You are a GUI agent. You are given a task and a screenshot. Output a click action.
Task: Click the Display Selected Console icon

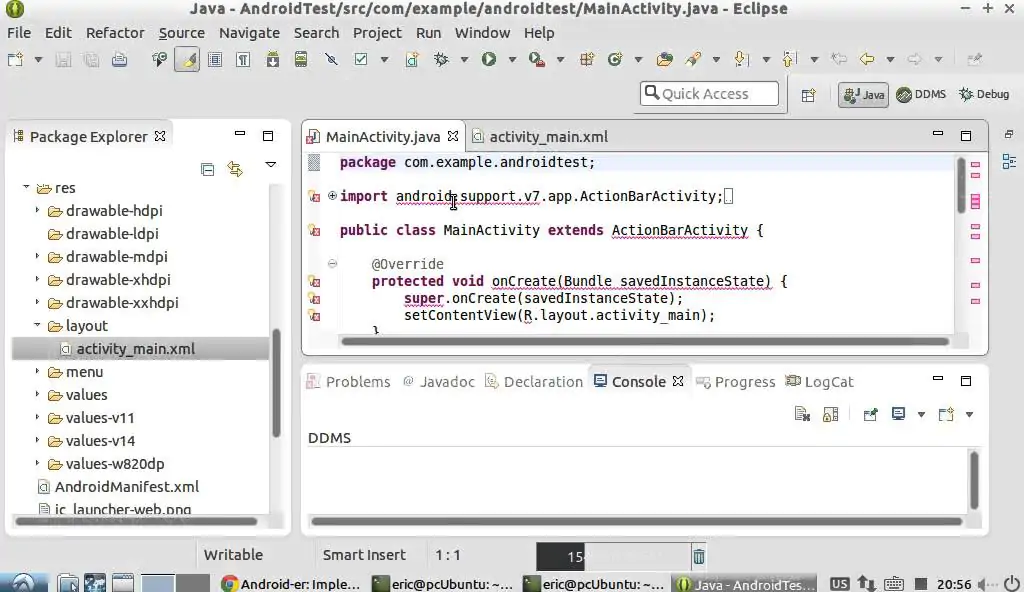(899, 414)
